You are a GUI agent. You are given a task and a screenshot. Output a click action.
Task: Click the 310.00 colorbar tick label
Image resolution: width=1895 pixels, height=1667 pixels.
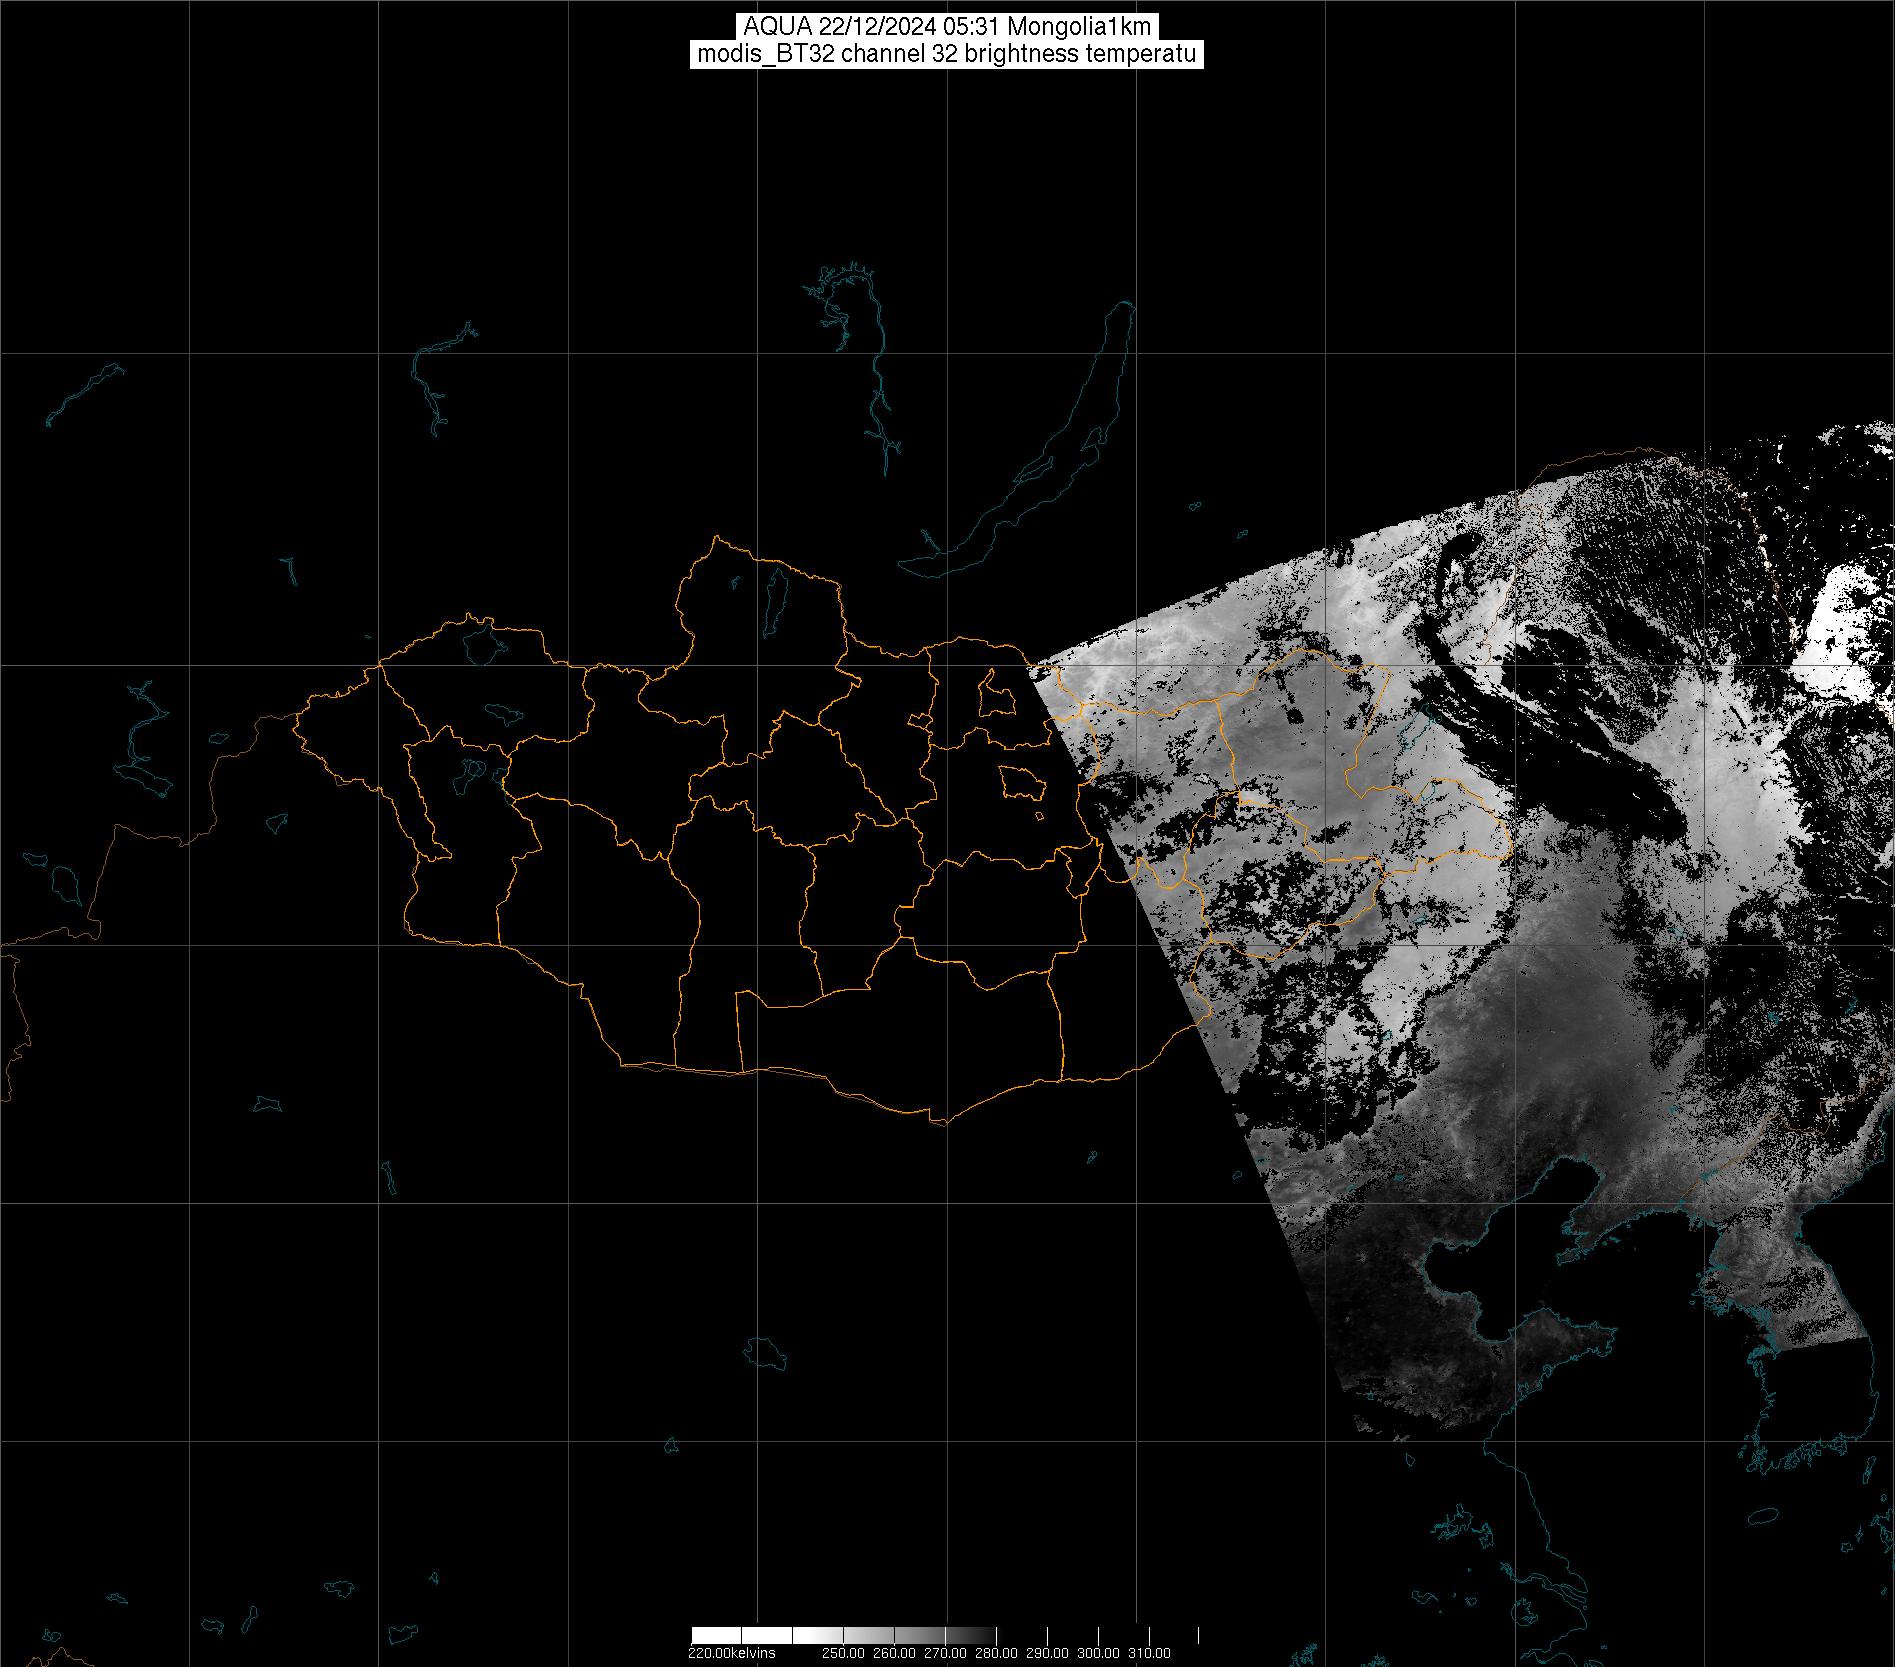tap(1150, 1653)
